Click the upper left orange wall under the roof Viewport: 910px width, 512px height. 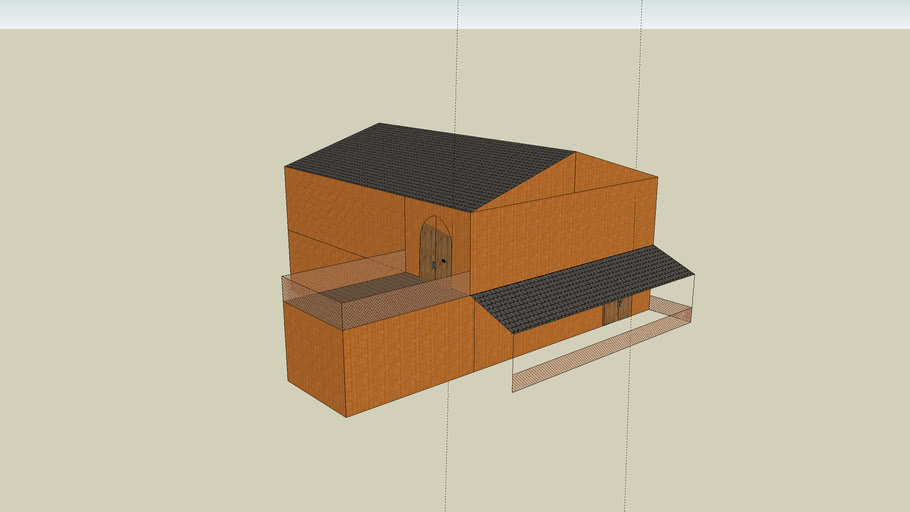point(340,210)
